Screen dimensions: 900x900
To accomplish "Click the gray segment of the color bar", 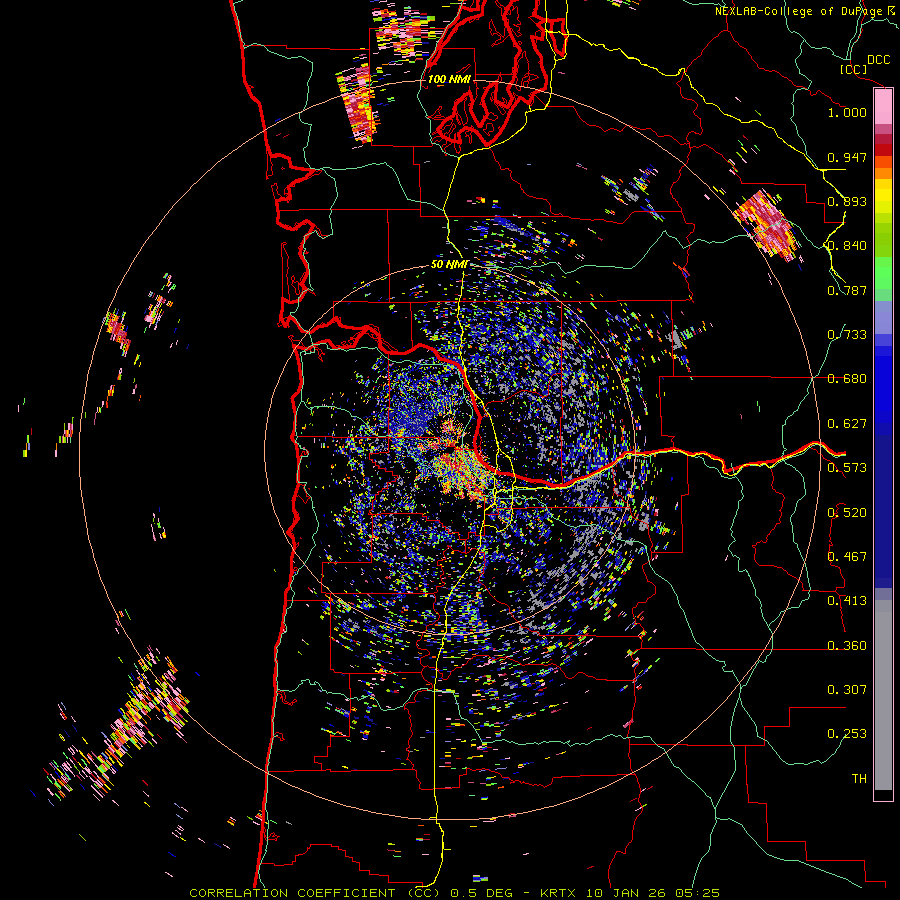I will click(x=883, y=695).
